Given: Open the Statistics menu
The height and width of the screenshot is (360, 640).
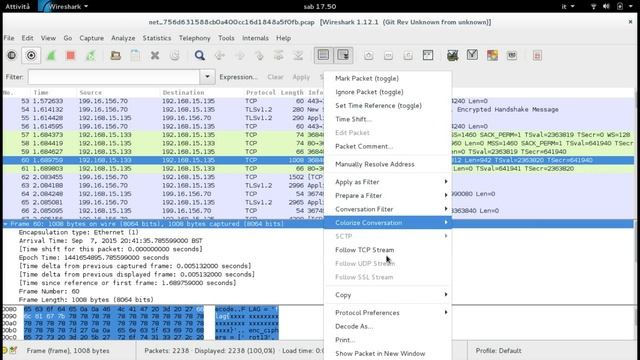Looking at the screenshot, I should coord(157,38).
